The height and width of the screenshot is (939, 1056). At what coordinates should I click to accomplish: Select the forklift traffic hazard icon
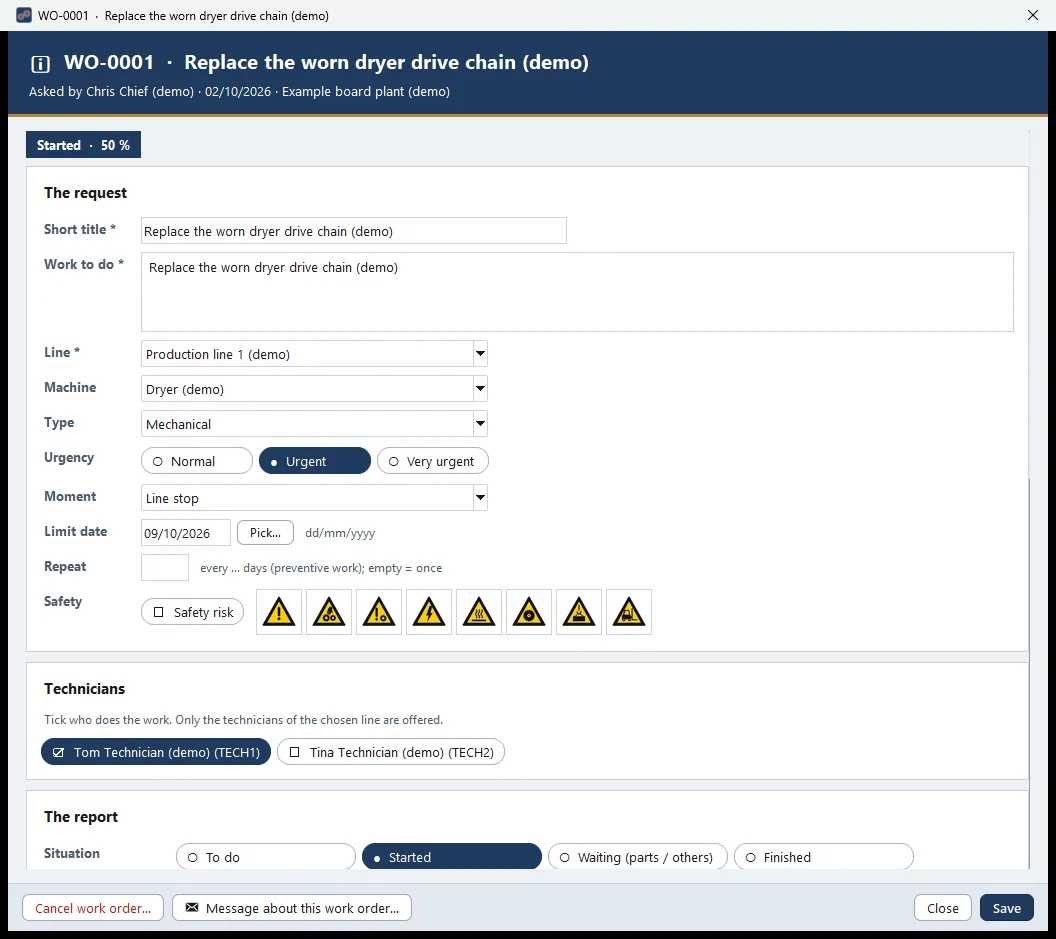click(x=629, y=612)
